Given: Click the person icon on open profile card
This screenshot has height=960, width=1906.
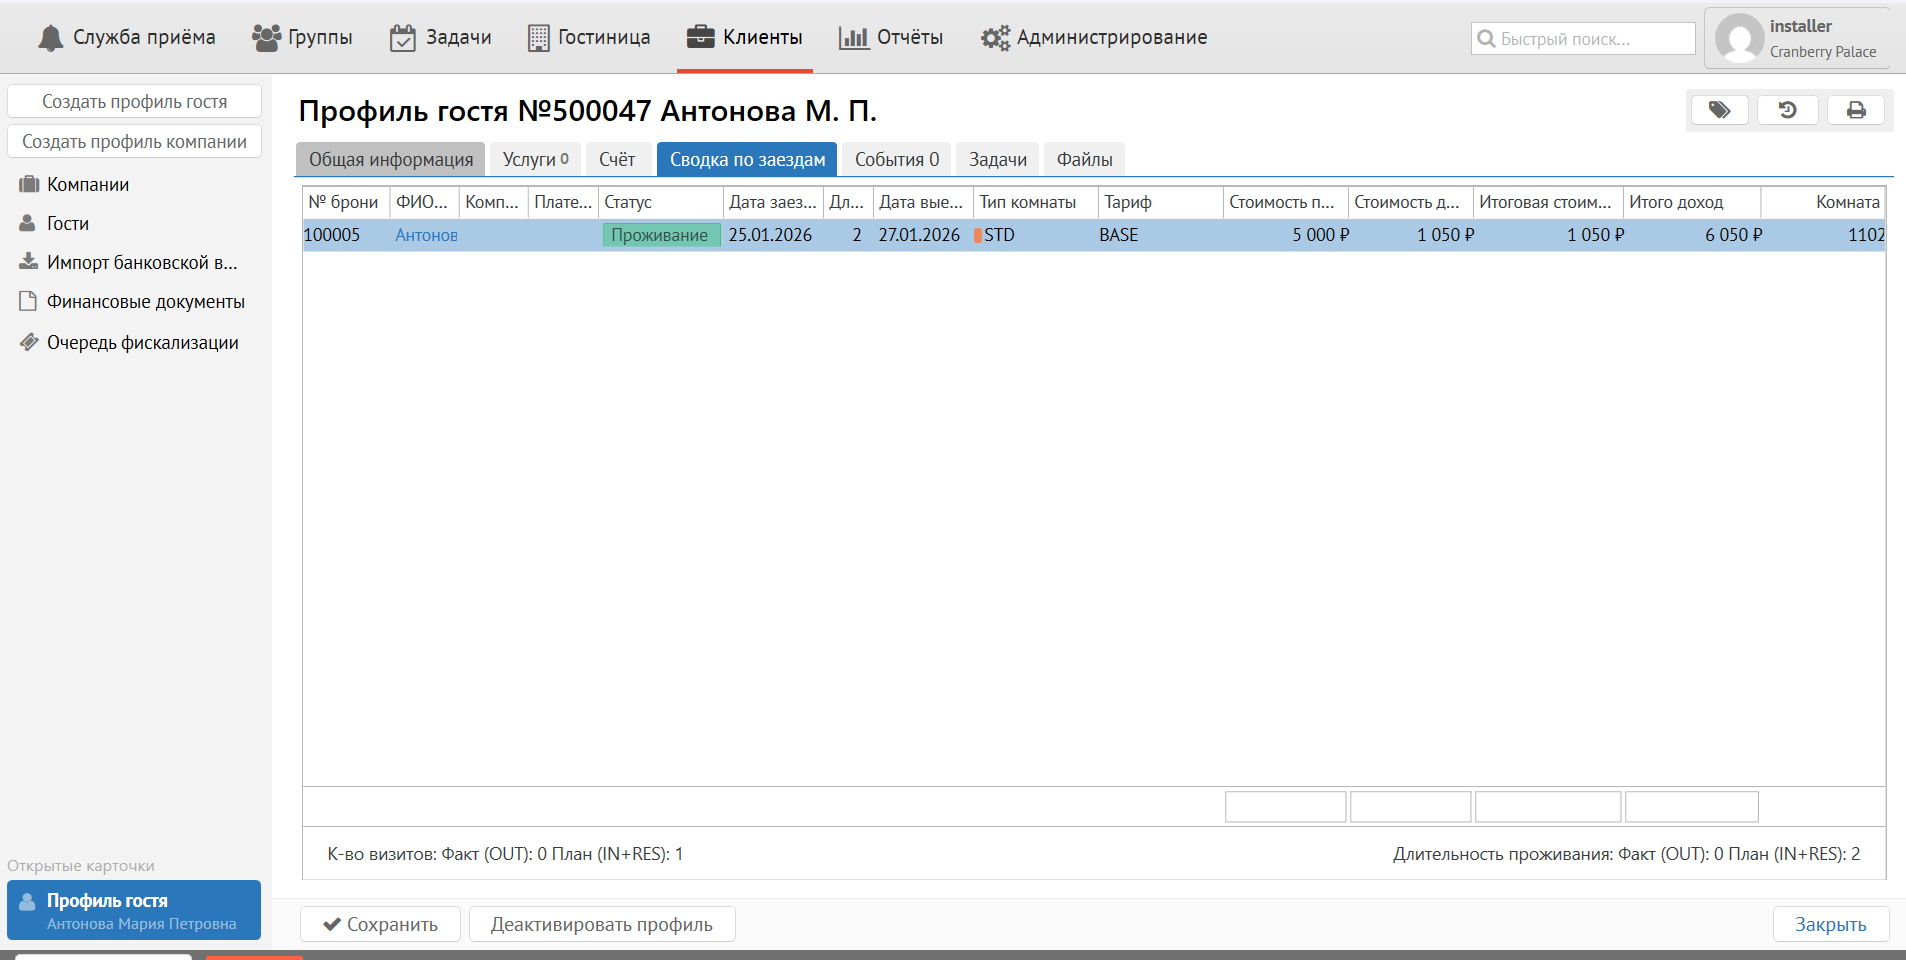Looking at the screenshot, I should [x=28, y=901].
